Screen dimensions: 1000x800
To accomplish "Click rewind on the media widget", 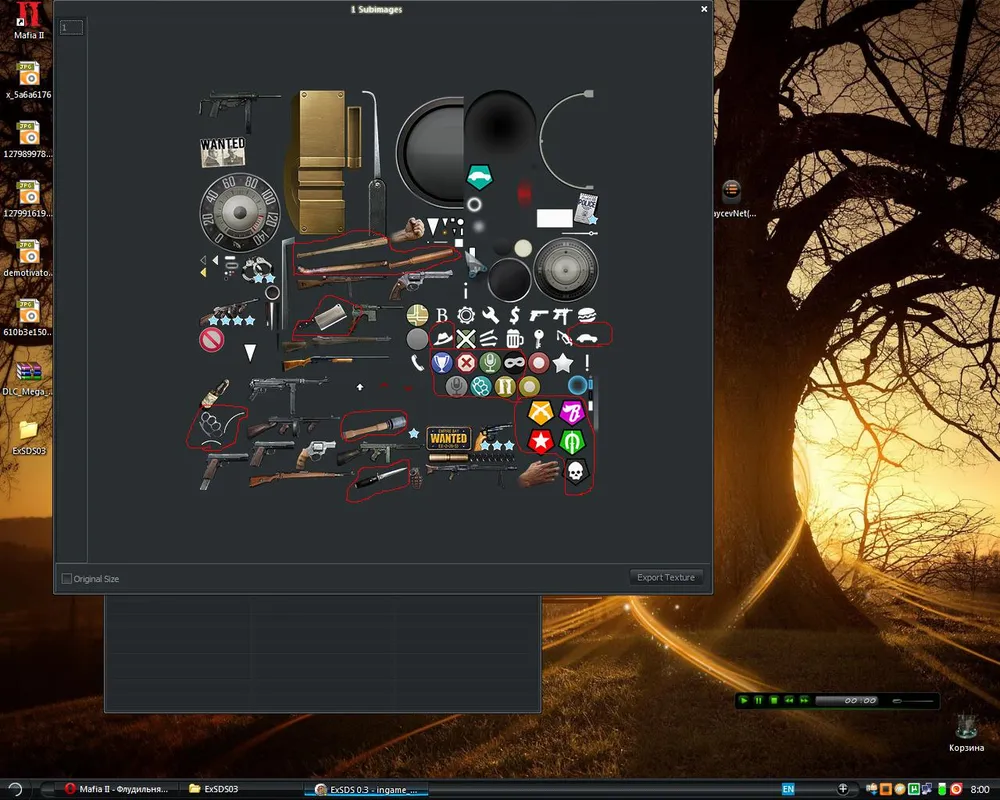I will tap(788, 701).
